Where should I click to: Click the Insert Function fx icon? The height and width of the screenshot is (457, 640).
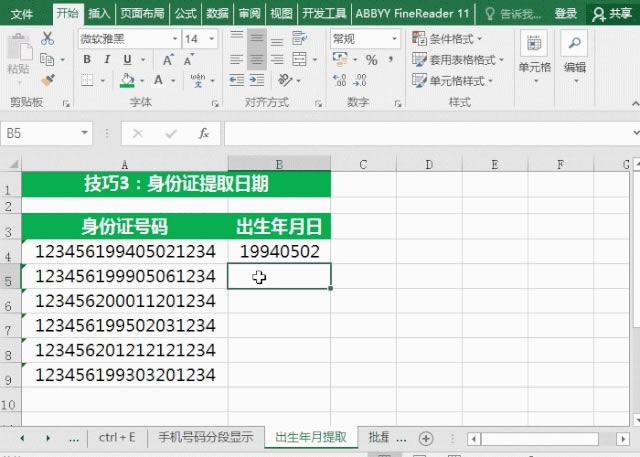click(203, 133)
